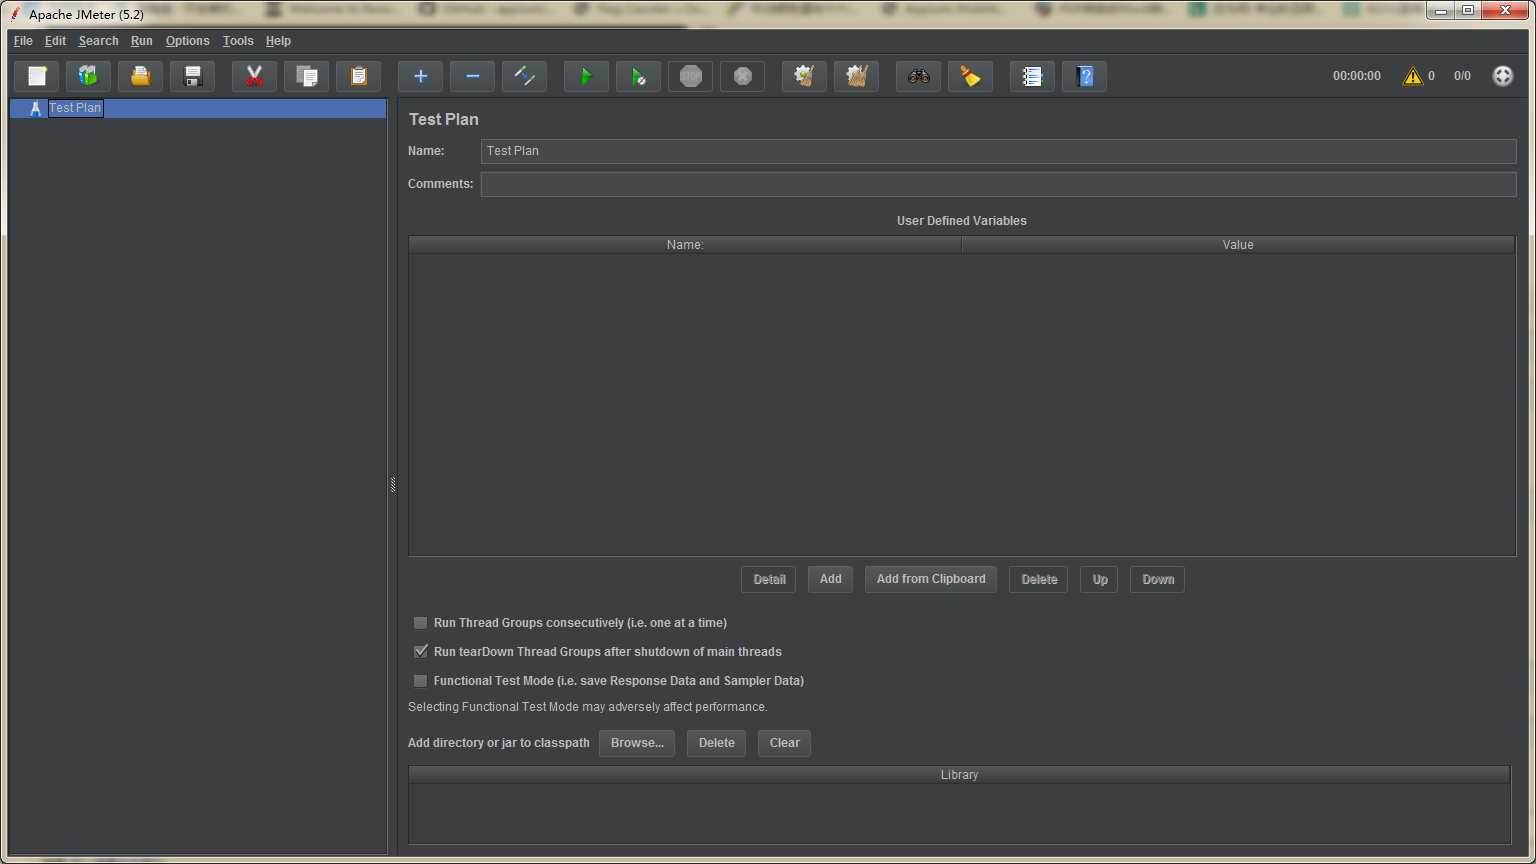This screenshot has width=1536, height=864.
Task: Click the Down button
Action: click(x=1158, y=580)
